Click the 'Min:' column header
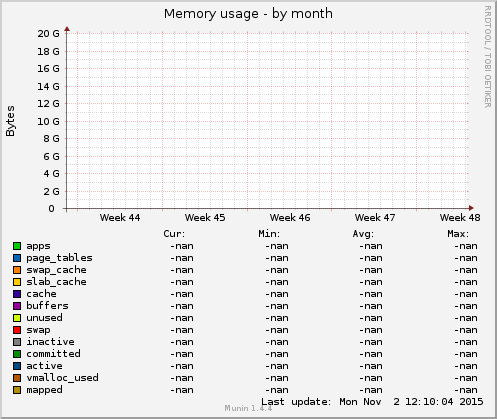Screen dimensions: 497x419 269,234
